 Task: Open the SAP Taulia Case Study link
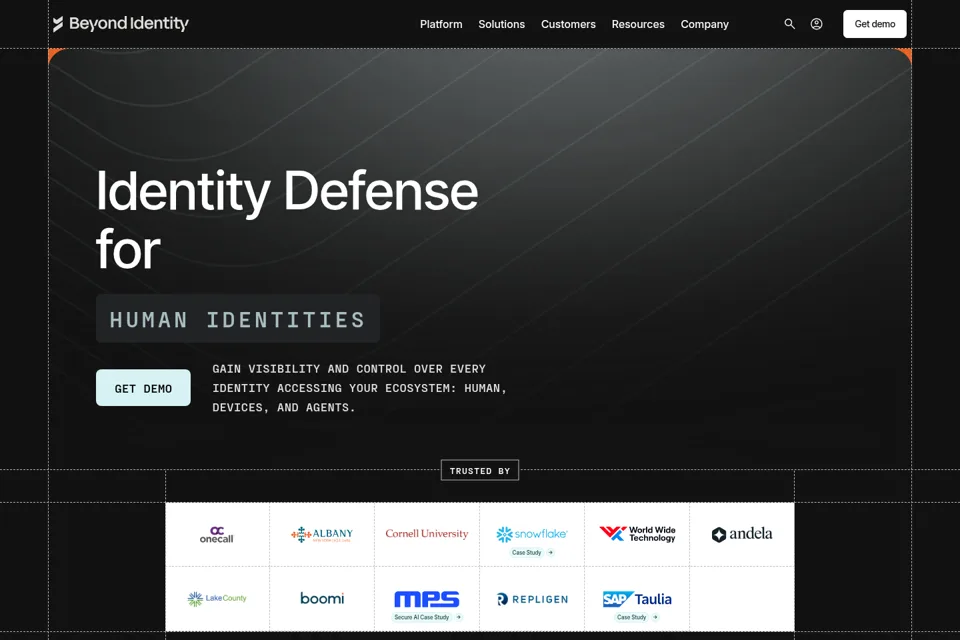pyautogui.click(x=637, y=617)
